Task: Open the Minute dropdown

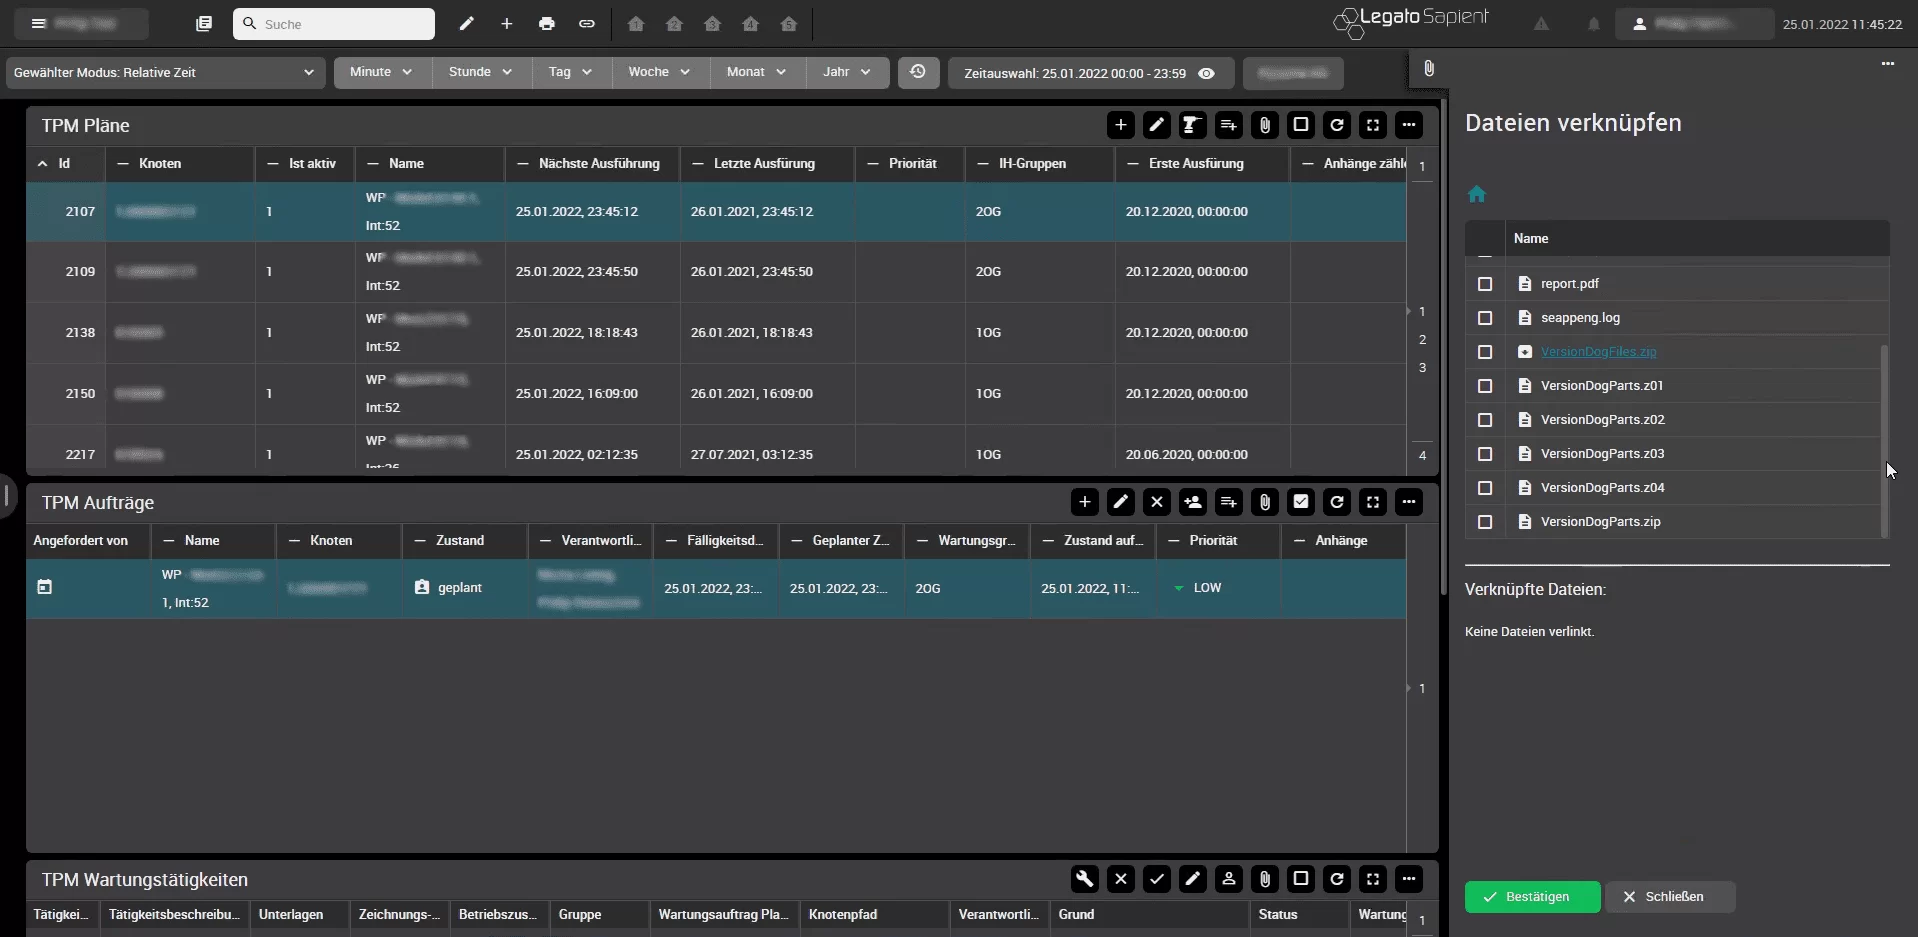Action: [x=381, y=72]
